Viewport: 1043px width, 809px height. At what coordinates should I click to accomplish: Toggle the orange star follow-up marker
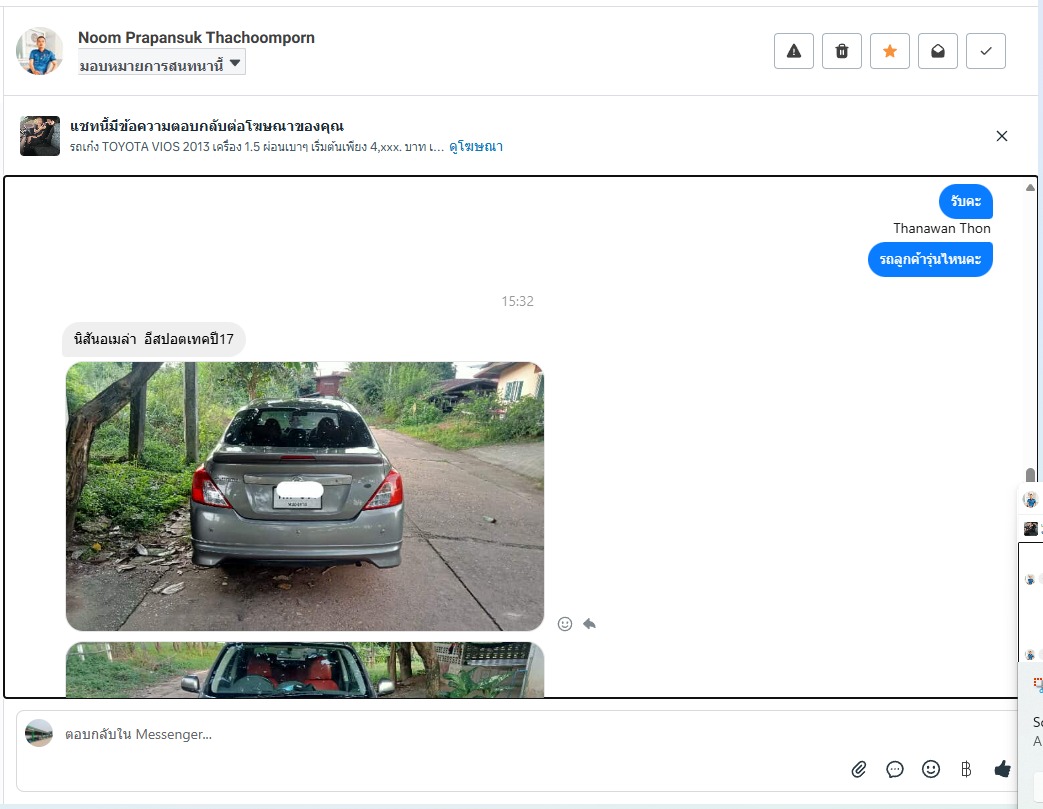point(889,51)
